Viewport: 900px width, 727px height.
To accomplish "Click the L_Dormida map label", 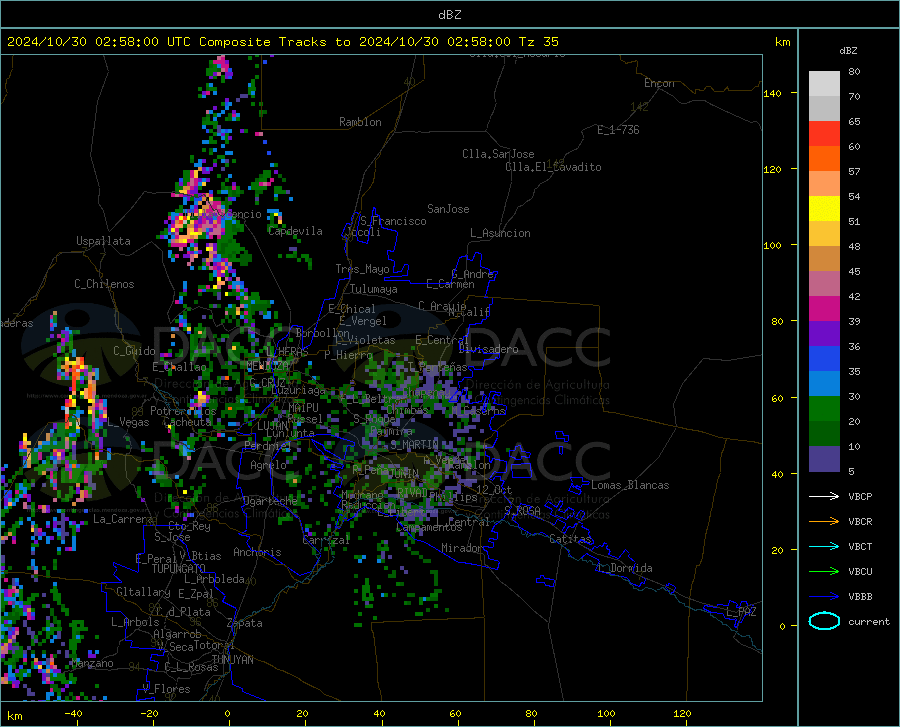I will coord(624,568).
